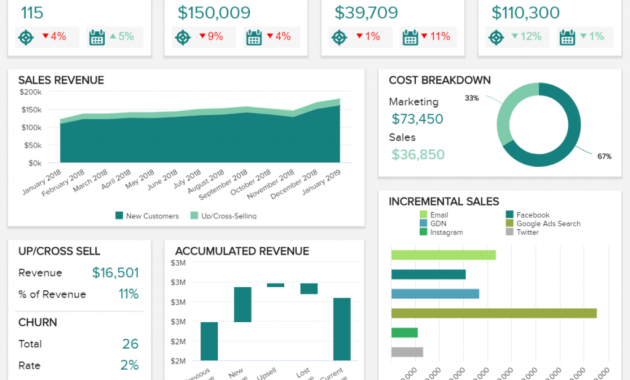The height and width of the screenshot is (380, 630).
Task: Click the New revenue waterfall bar
Action: (243, 304)
